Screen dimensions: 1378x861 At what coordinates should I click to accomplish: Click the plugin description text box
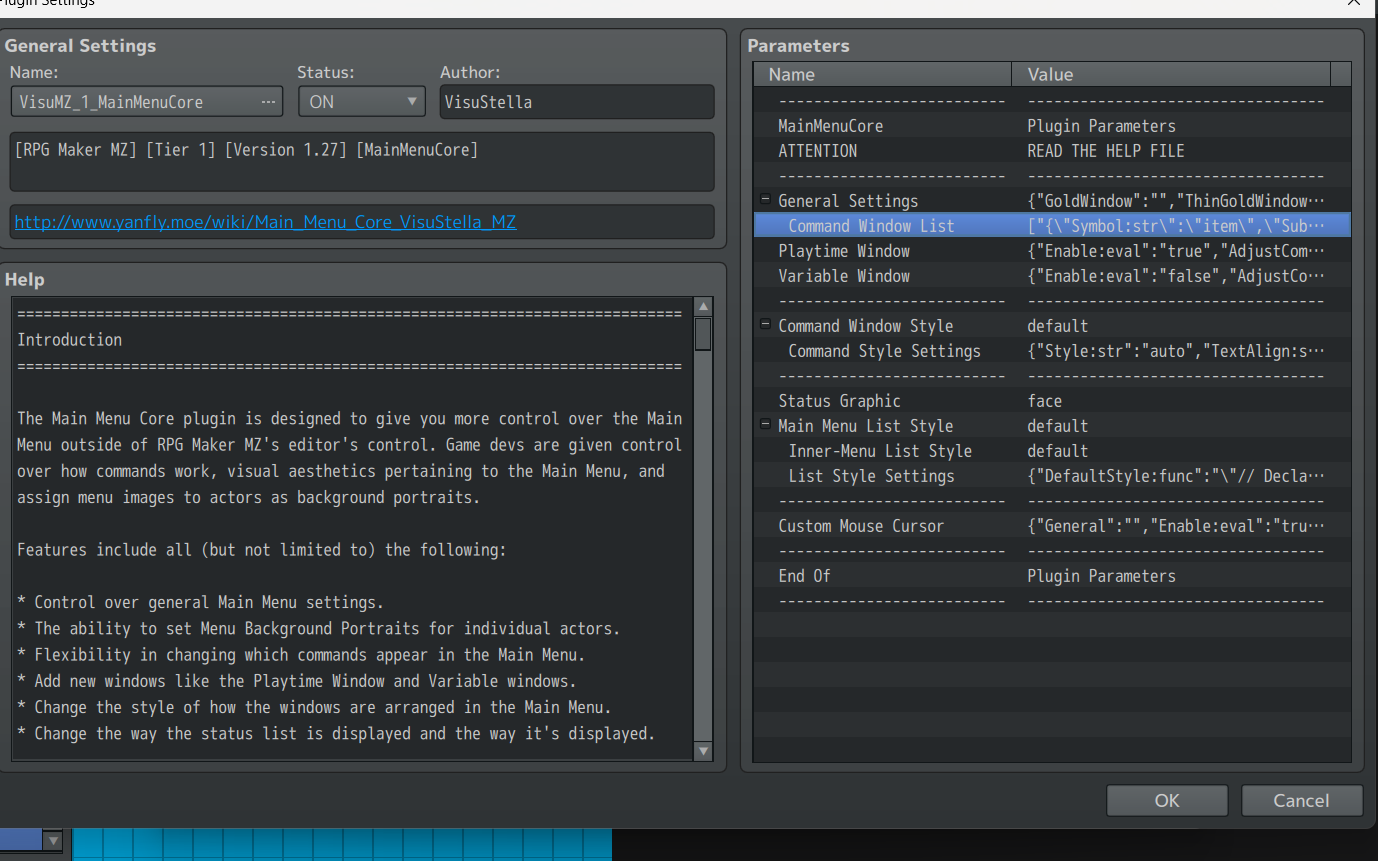point(362,161)
